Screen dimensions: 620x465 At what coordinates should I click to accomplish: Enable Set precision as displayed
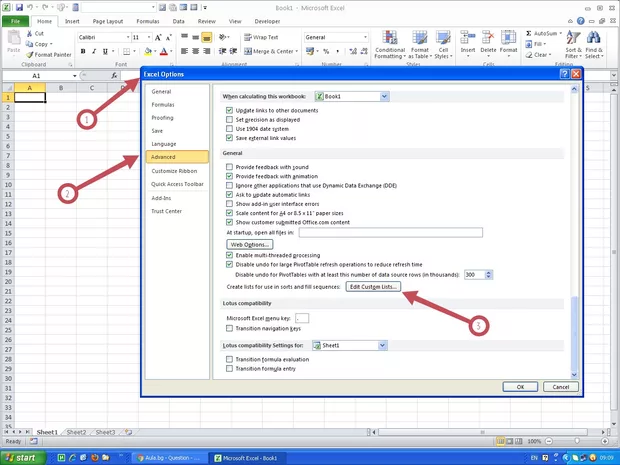[229, 120]
